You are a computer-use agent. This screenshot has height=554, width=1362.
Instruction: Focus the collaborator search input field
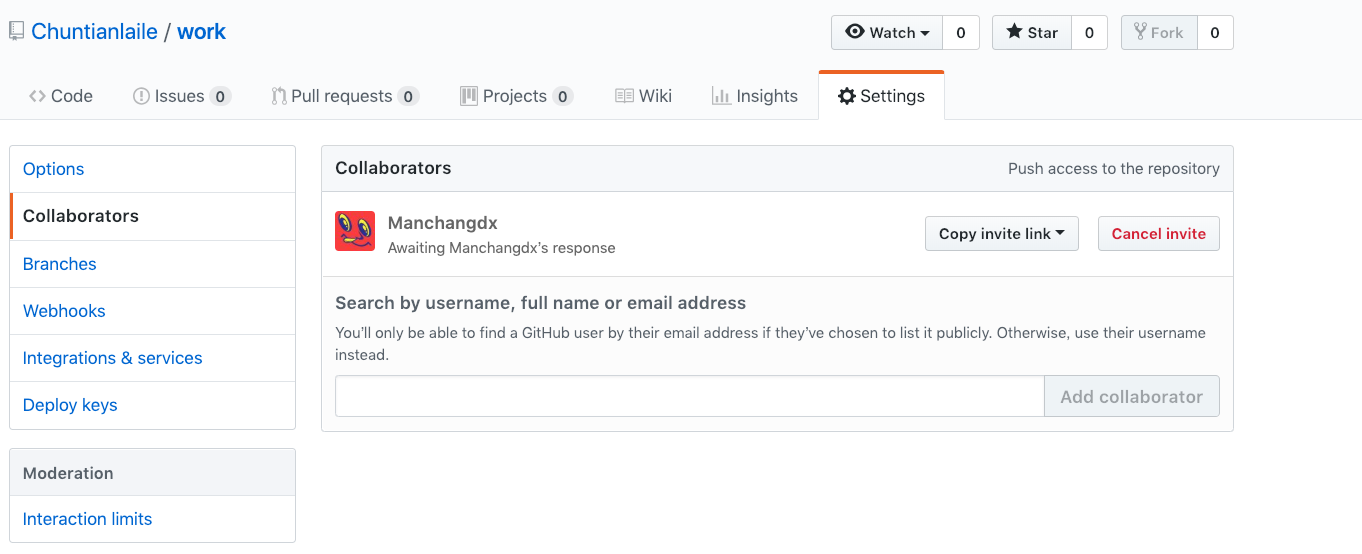coord(690,396)
